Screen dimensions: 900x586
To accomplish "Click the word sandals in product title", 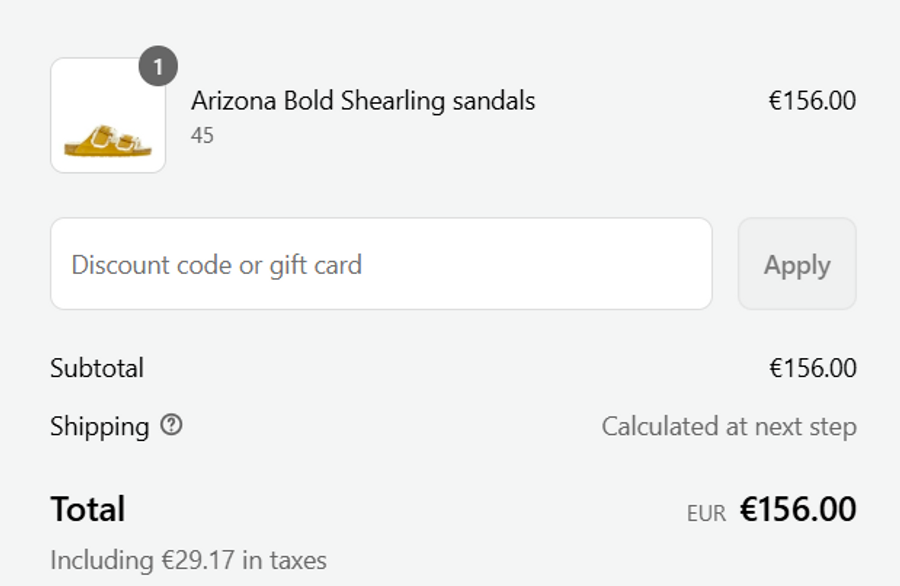I will click(494, 101).
